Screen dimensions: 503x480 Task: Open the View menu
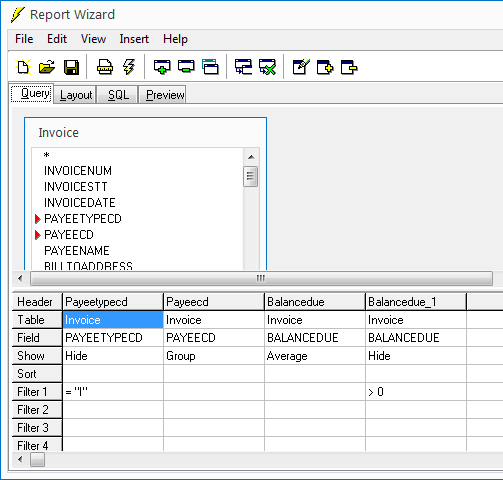click(93, 39)
